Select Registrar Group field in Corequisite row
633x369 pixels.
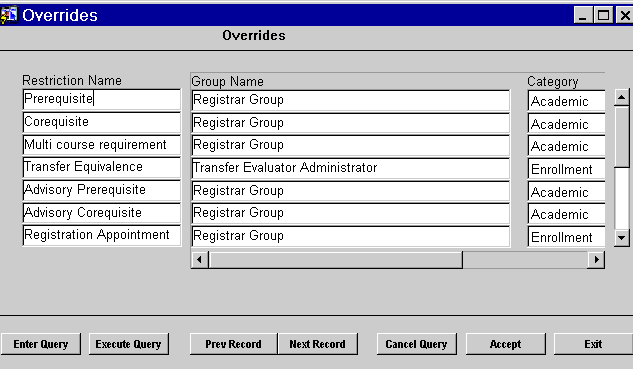pyautogui.click(x=351, y=123)
